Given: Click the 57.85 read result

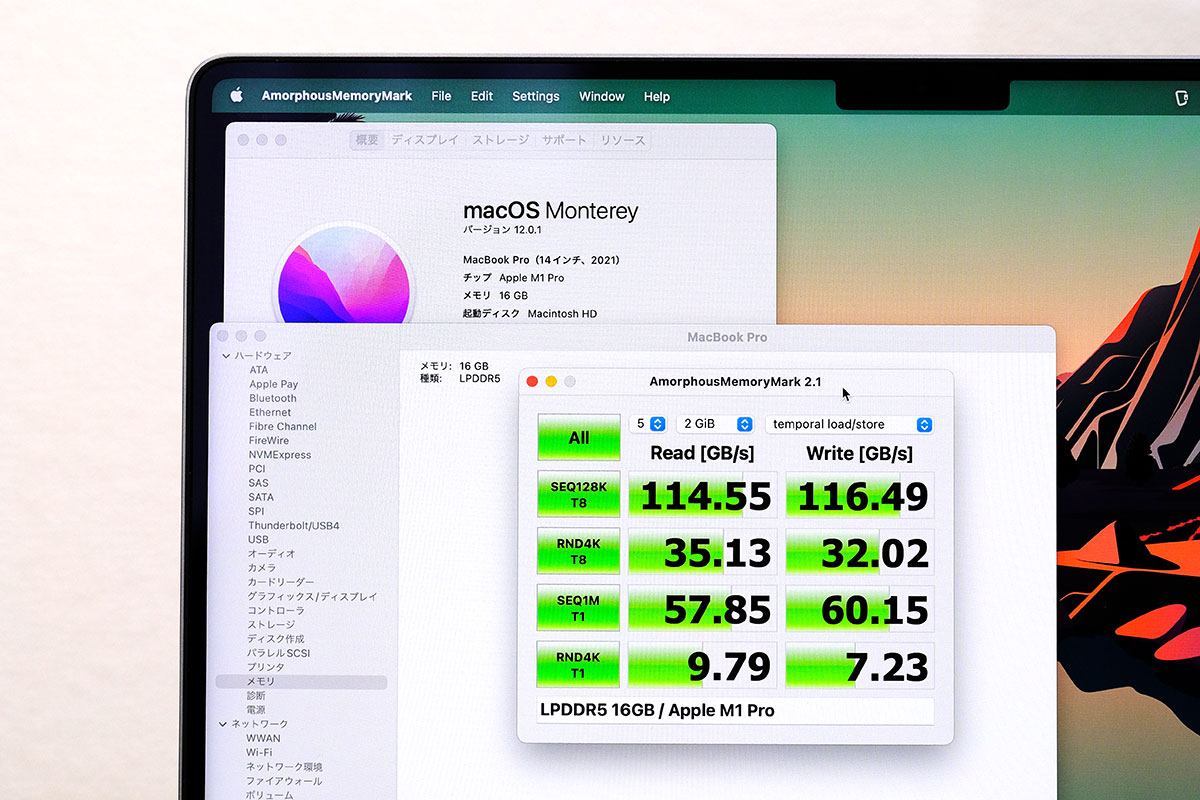Looking at the screenshot, I should coord(703,608).
